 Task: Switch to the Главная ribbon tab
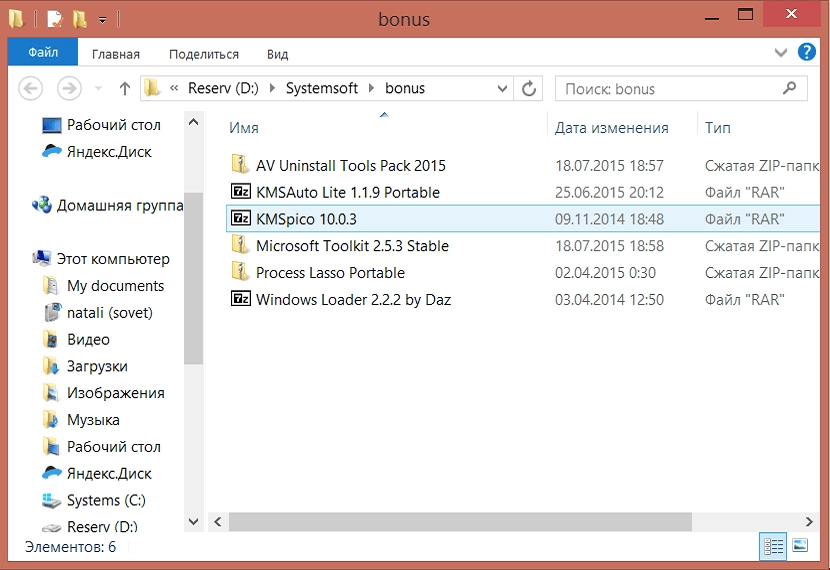(x=115, y=54)
